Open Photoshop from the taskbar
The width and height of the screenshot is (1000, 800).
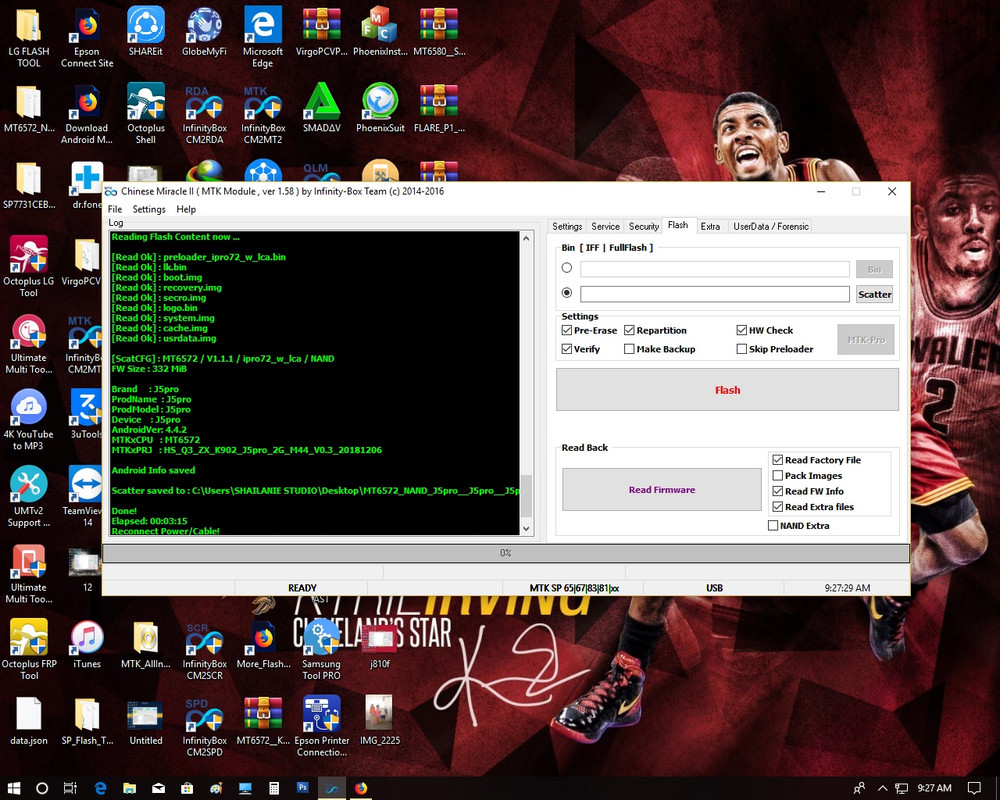[x=303, y=787]
